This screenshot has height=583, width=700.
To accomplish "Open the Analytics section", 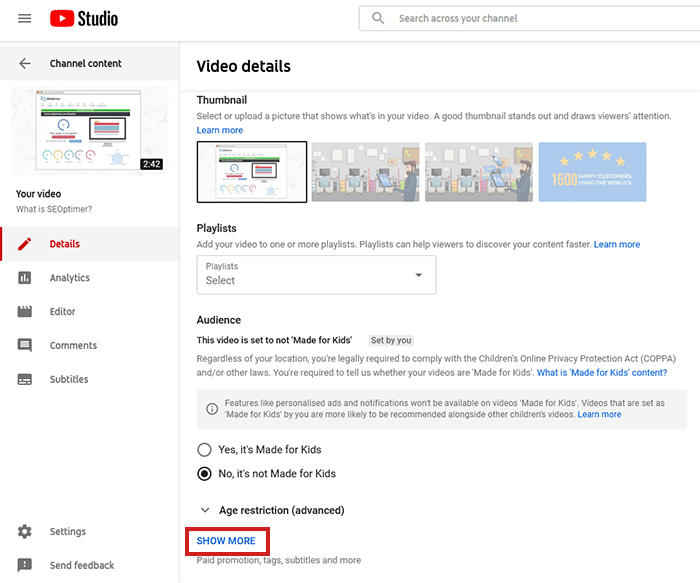I will pos(70,278).
